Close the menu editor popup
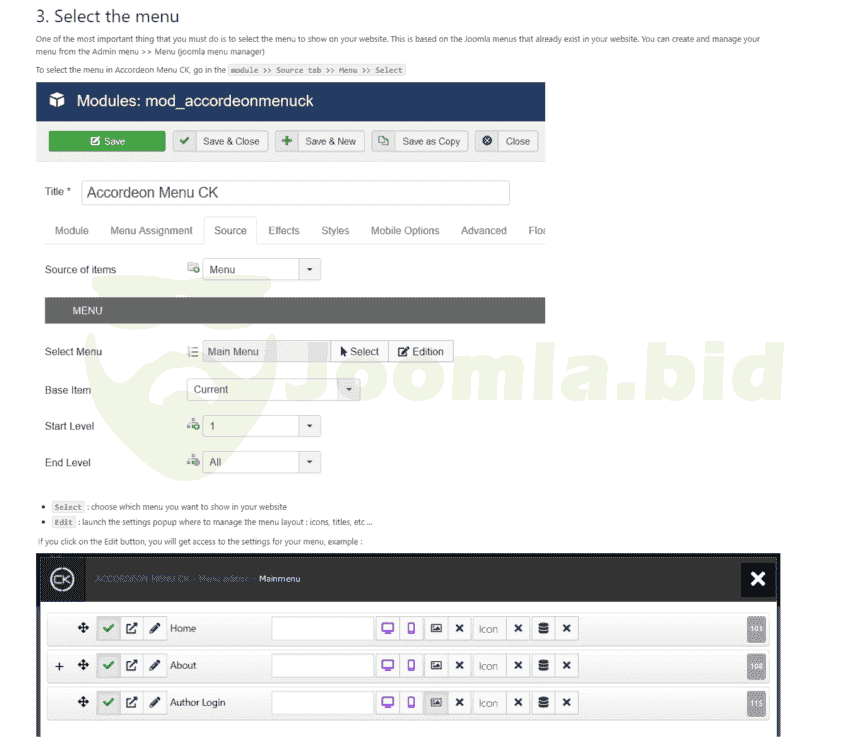Screen dimensions: 850x754 pyautogui.click(x=757, y=579)
